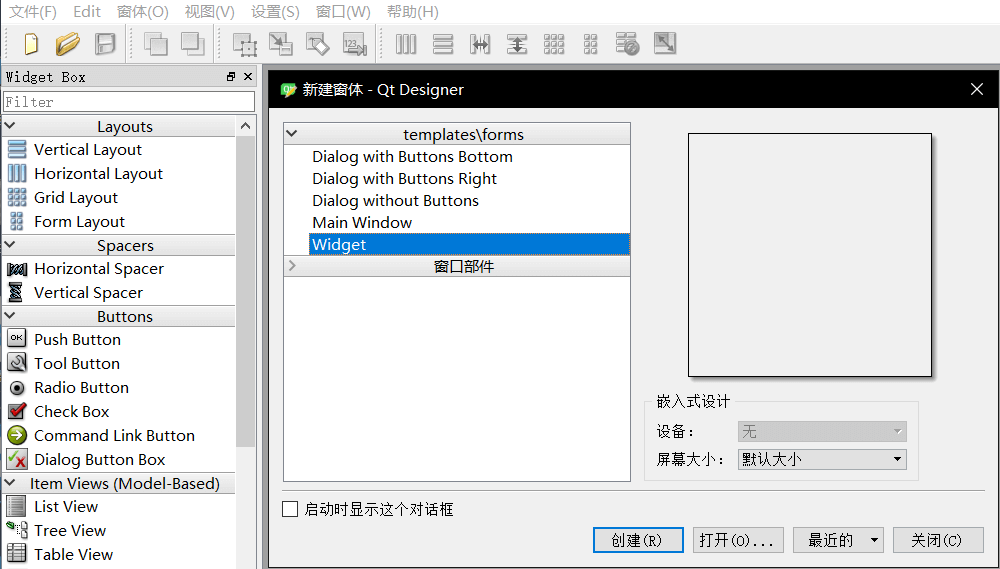Collapse the Buttons category

[10, 316]
